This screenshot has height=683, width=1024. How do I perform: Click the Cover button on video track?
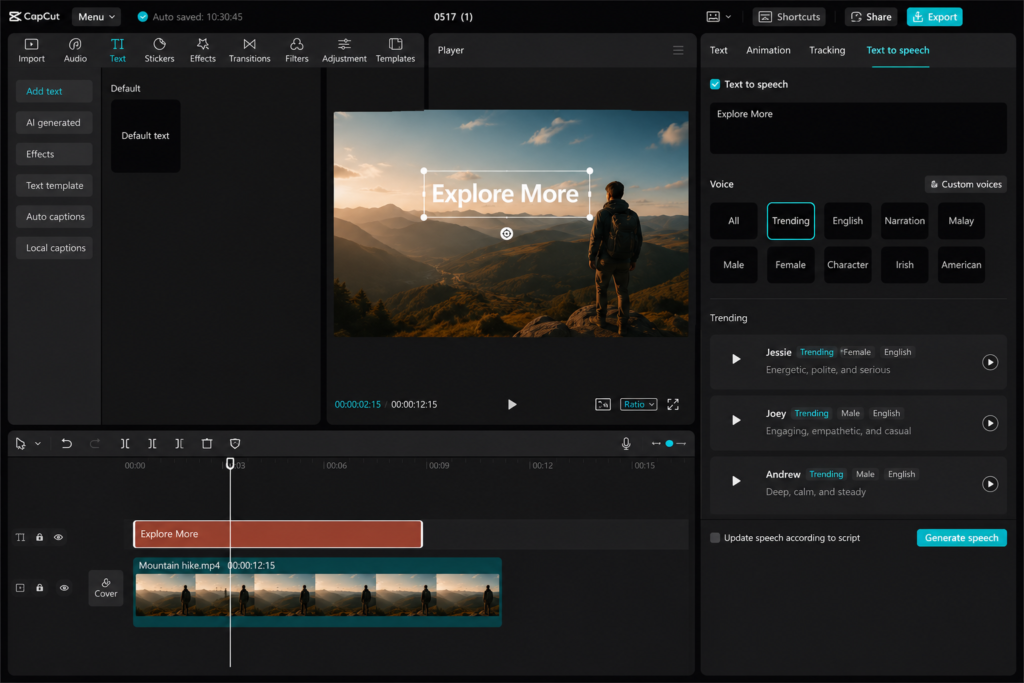106,588
